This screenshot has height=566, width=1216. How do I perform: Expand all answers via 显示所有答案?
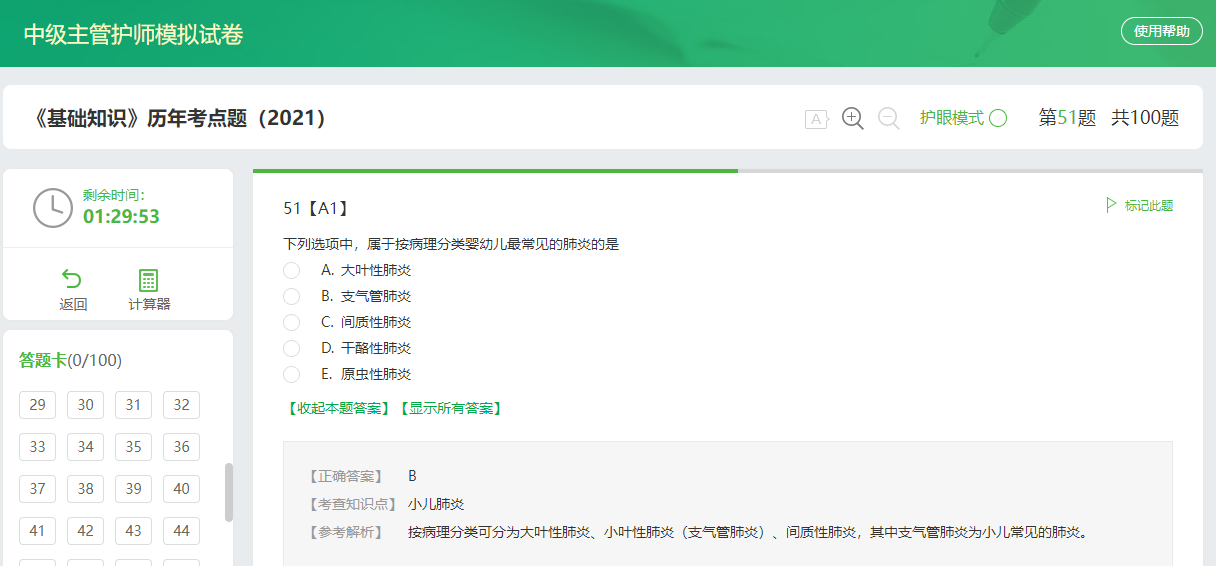[x=450, y=408]
